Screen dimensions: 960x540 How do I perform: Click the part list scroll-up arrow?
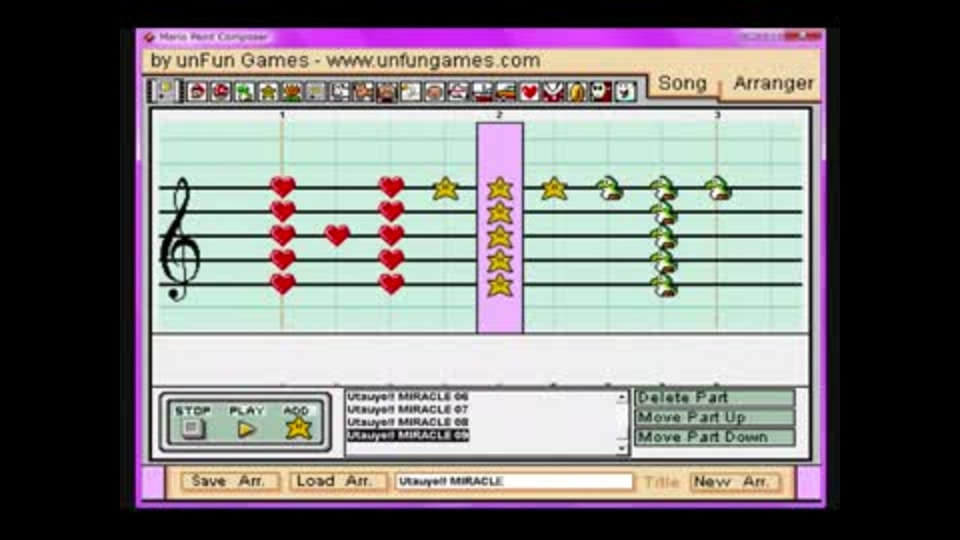pyautogui.click(x=621, y=397)
